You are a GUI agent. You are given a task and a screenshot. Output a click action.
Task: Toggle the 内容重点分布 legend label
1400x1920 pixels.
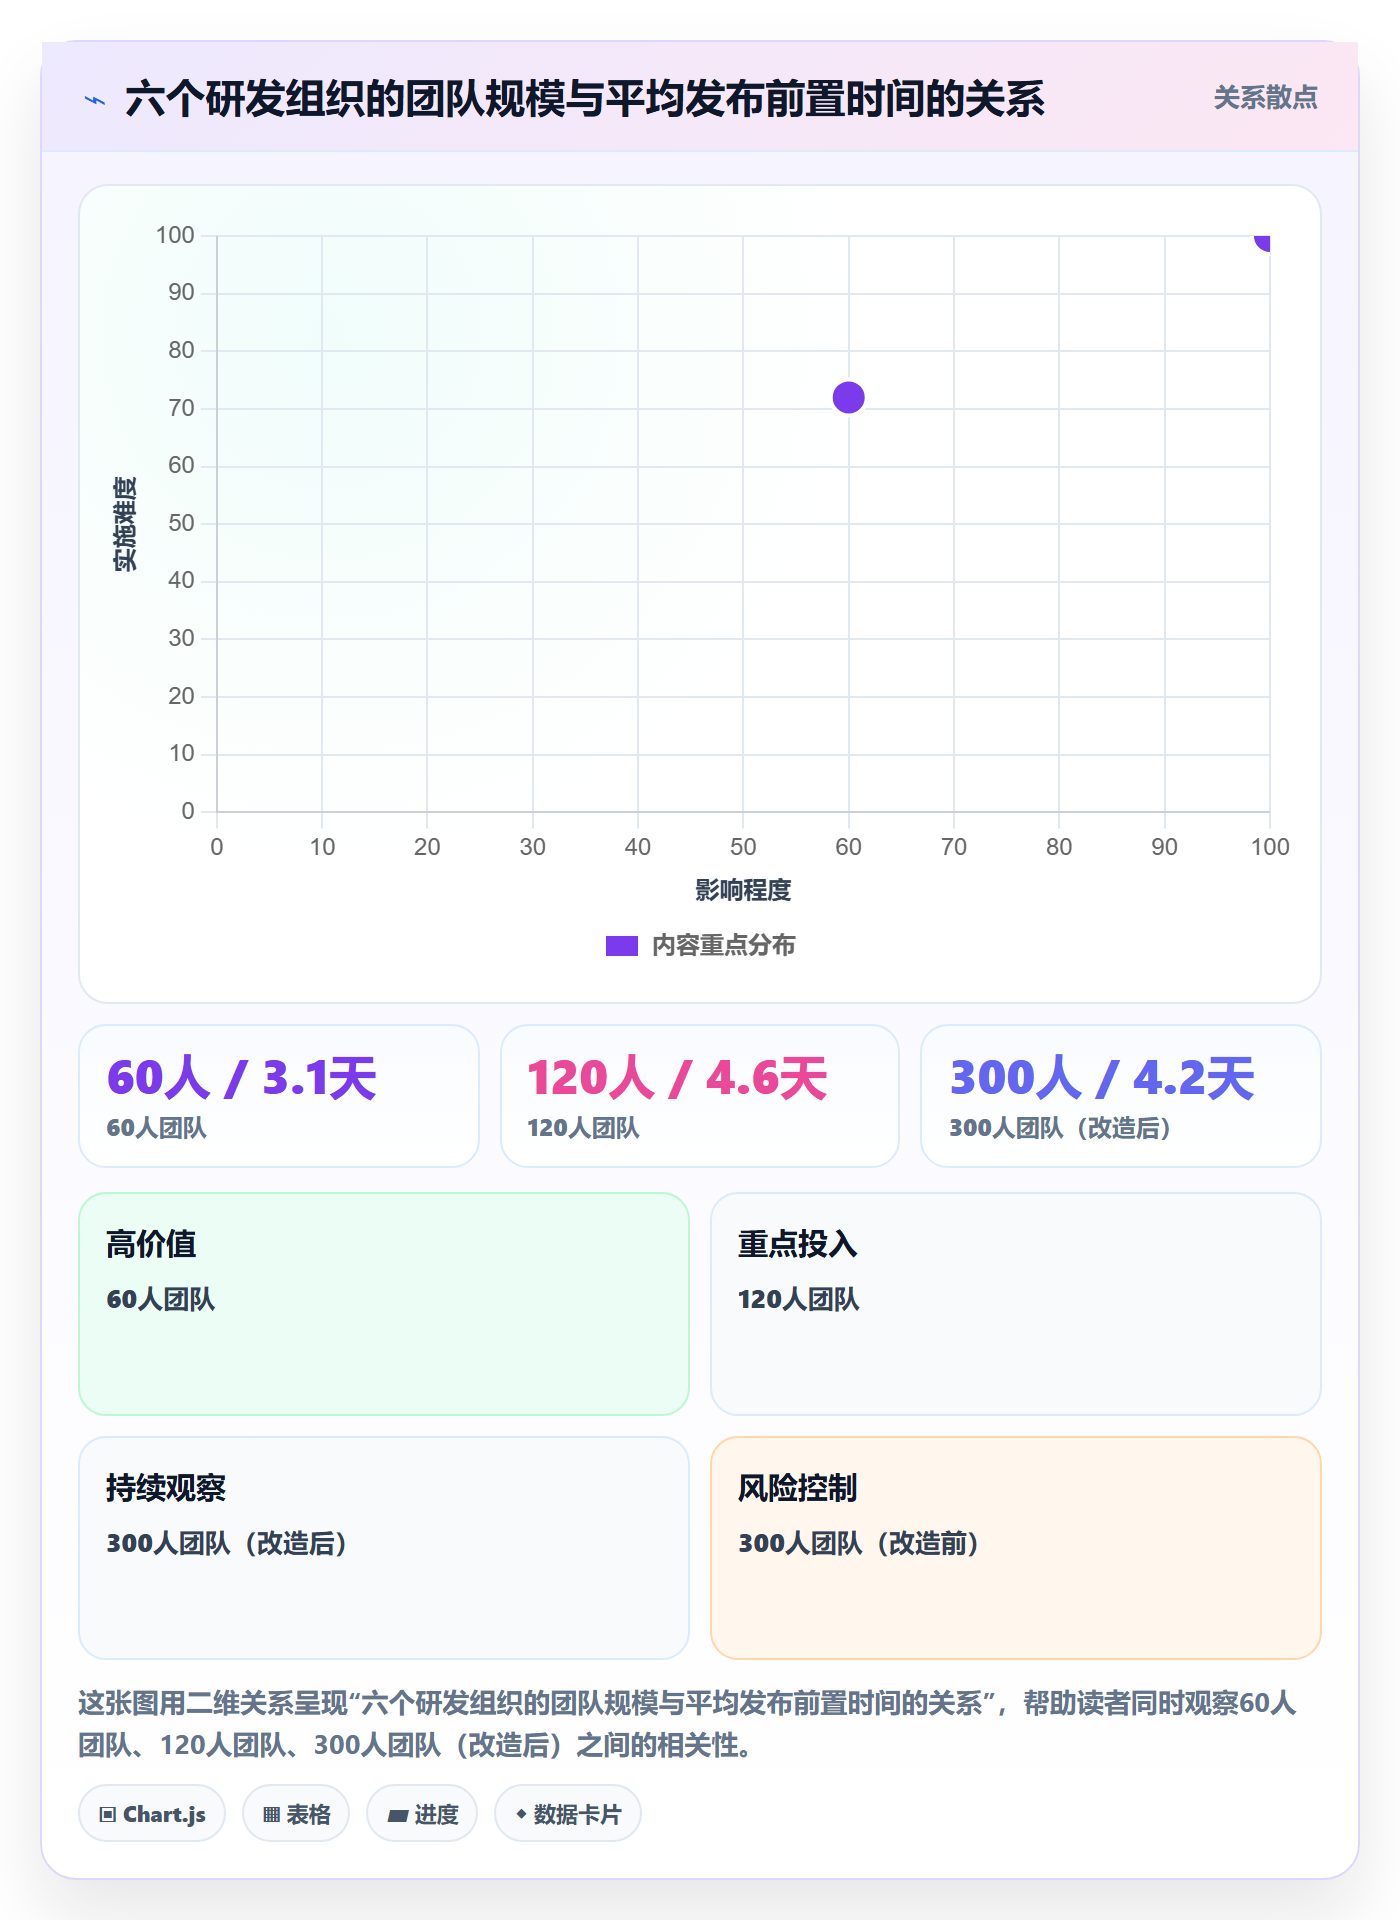point(723,946)
